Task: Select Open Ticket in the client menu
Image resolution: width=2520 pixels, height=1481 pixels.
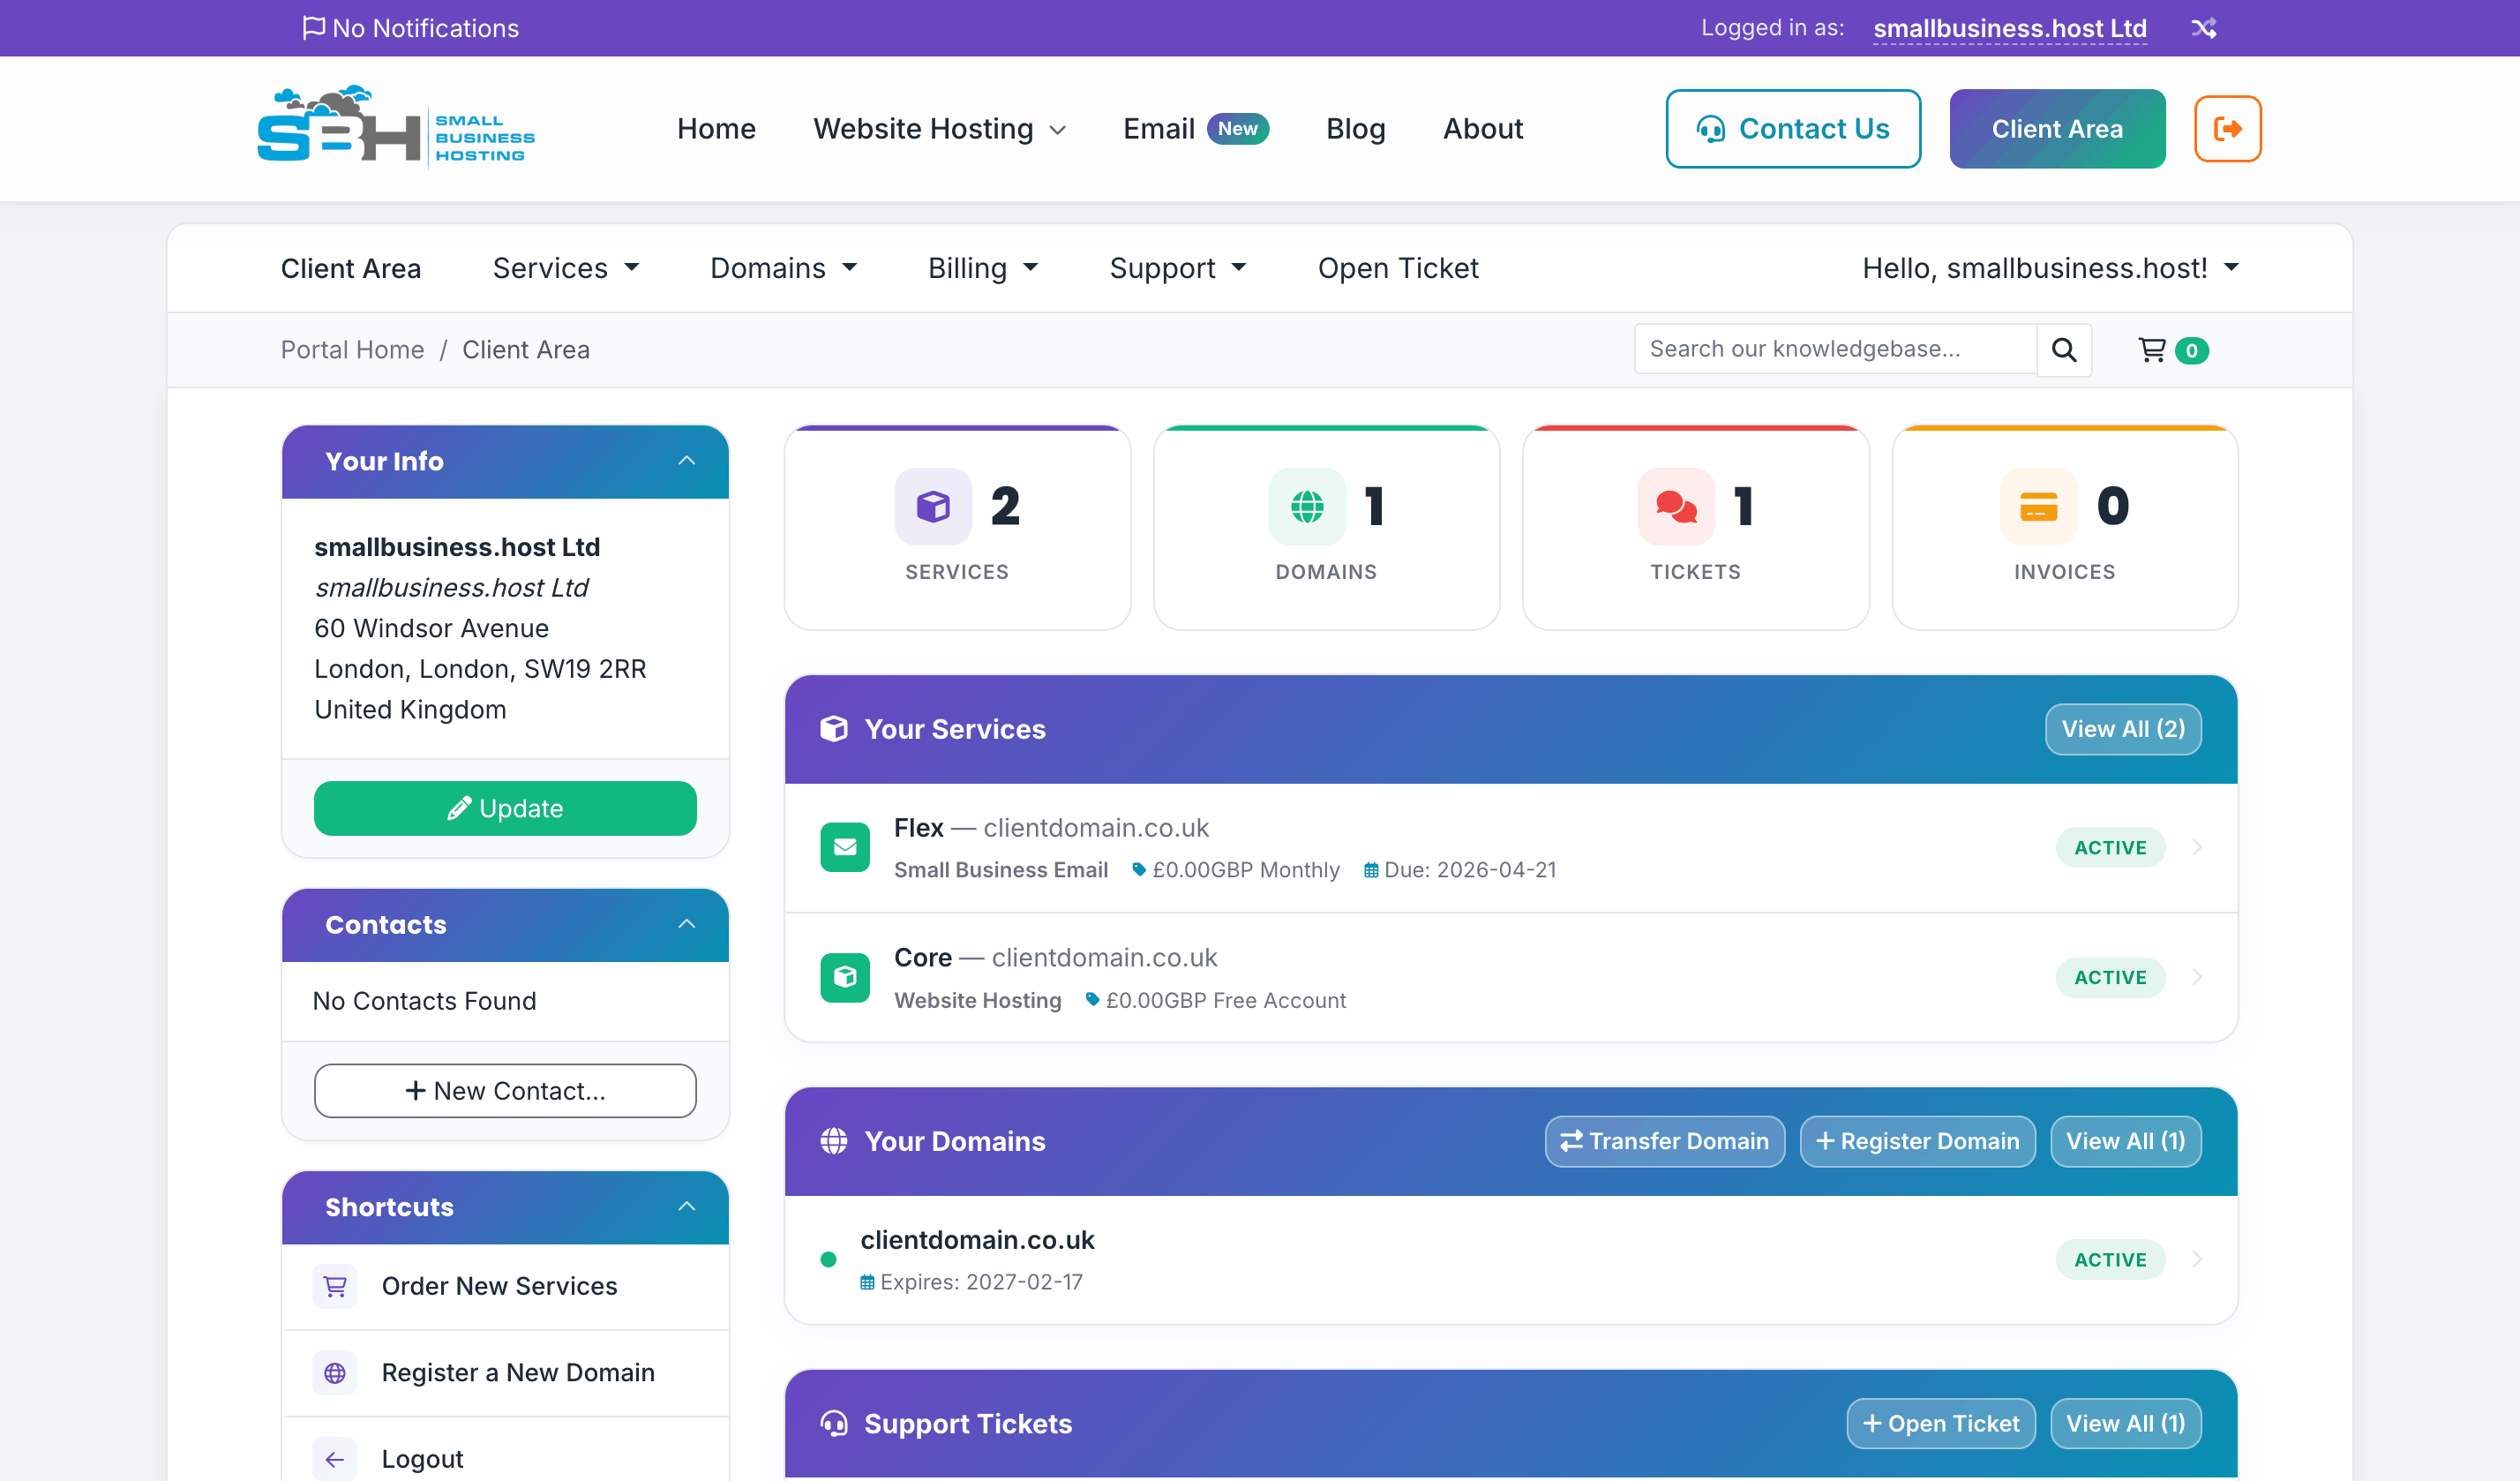Action: coord(1398,268)
